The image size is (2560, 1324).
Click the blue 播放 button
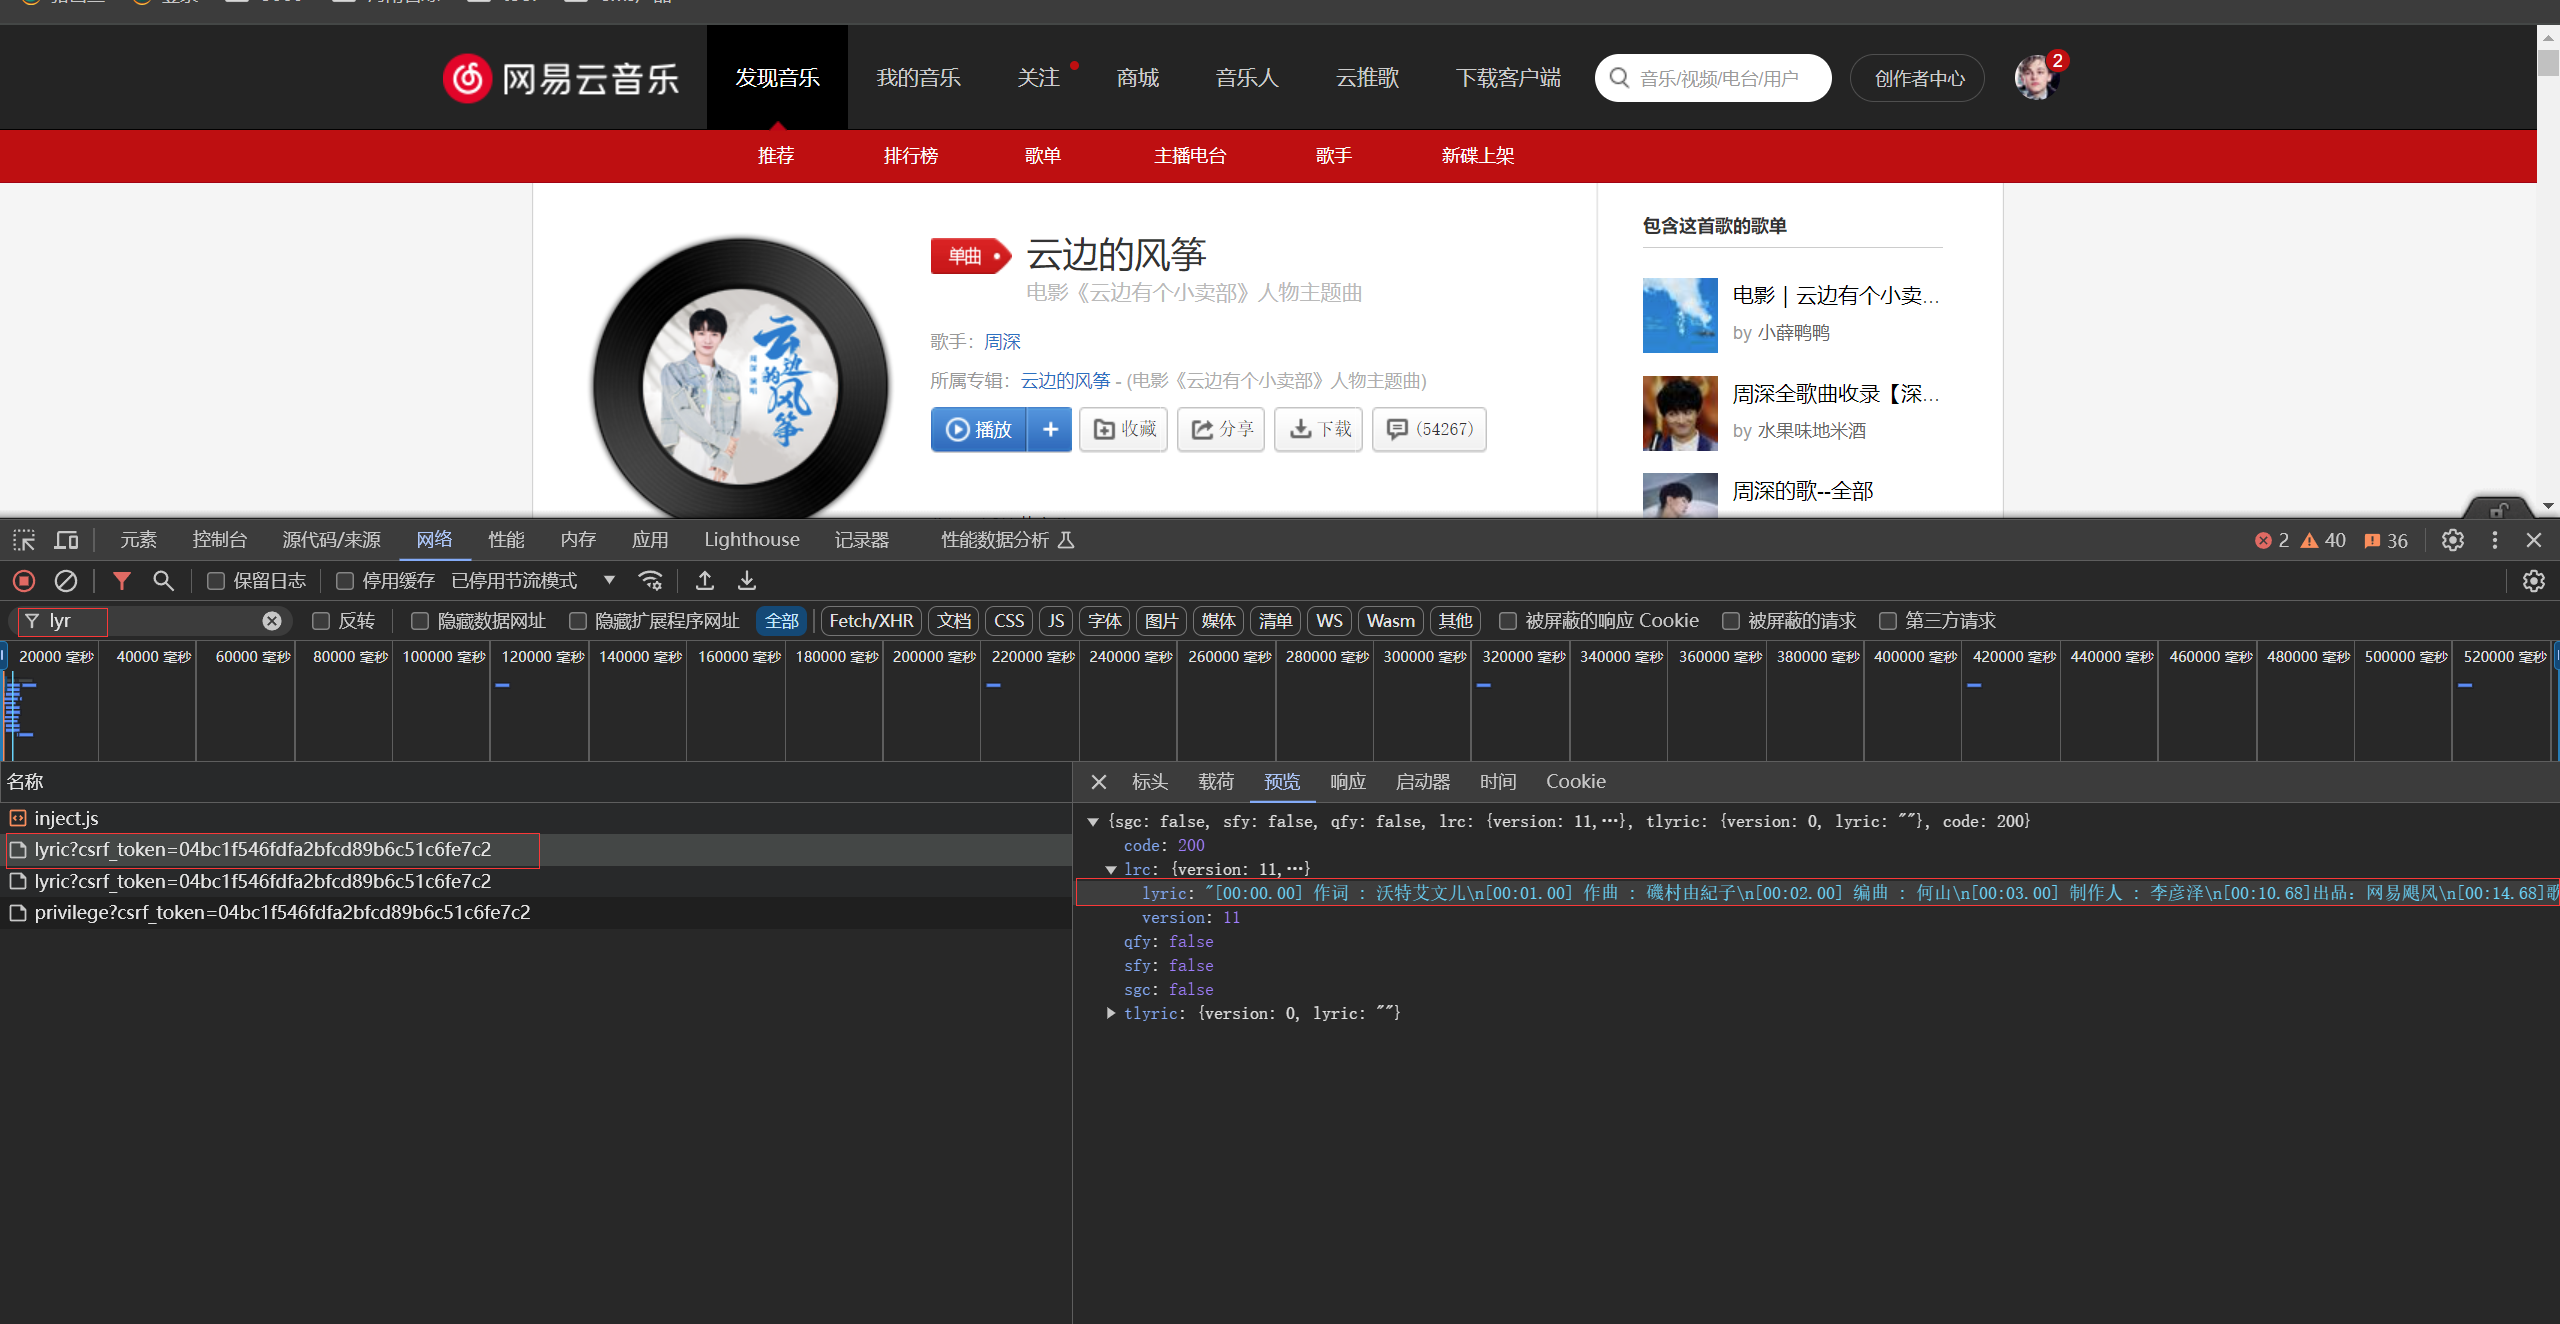click(x=979, y=430)
